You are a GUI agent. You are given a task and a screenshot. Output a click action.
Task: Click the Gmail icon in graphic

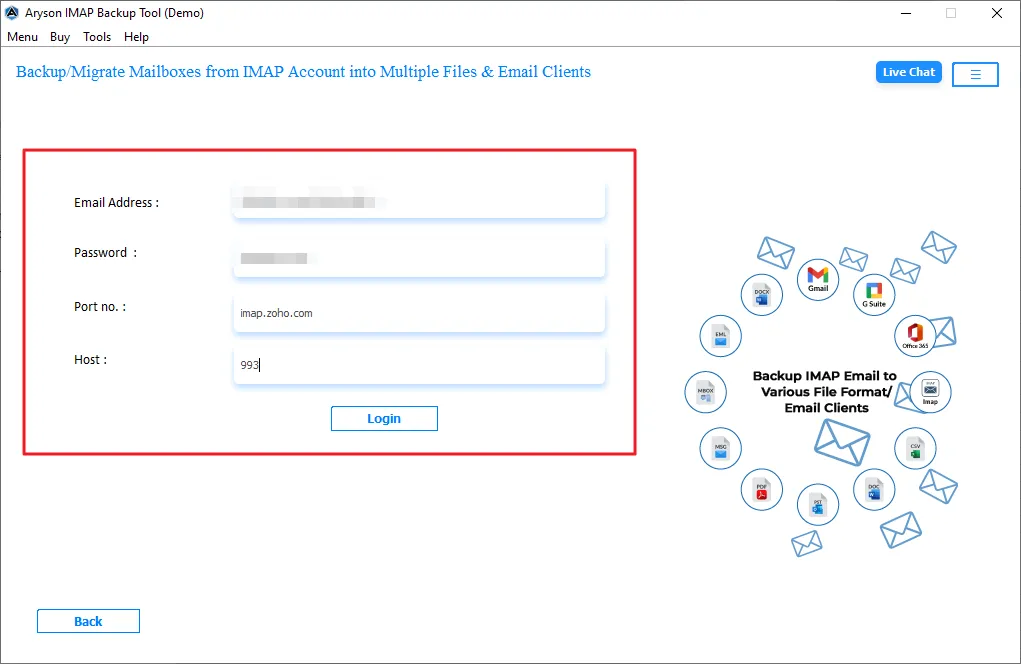click(818, 279)
